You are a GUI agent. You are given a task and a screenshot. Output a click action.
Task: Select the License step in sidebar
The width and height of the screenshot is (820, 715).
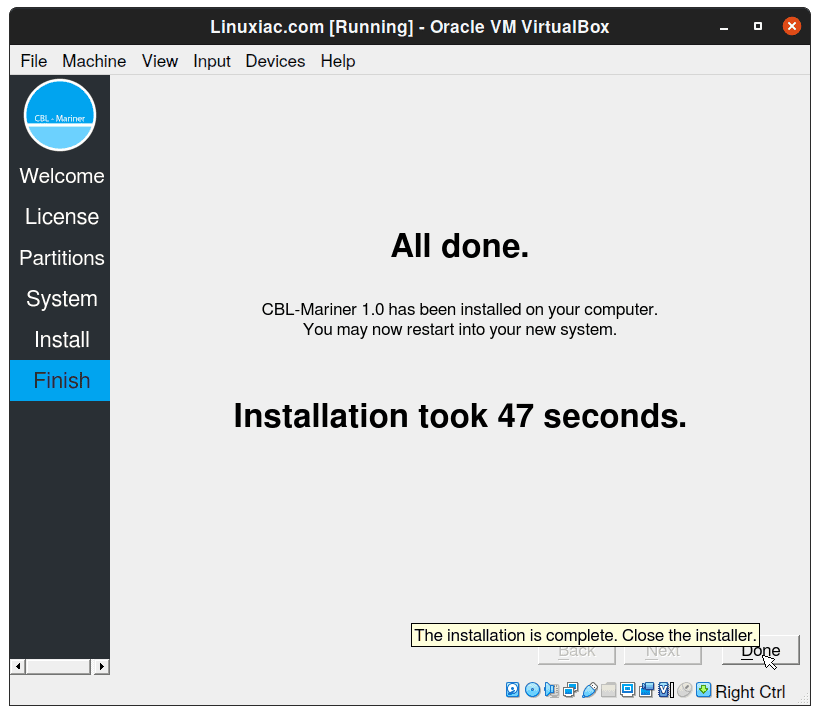(x=62, y=217)
